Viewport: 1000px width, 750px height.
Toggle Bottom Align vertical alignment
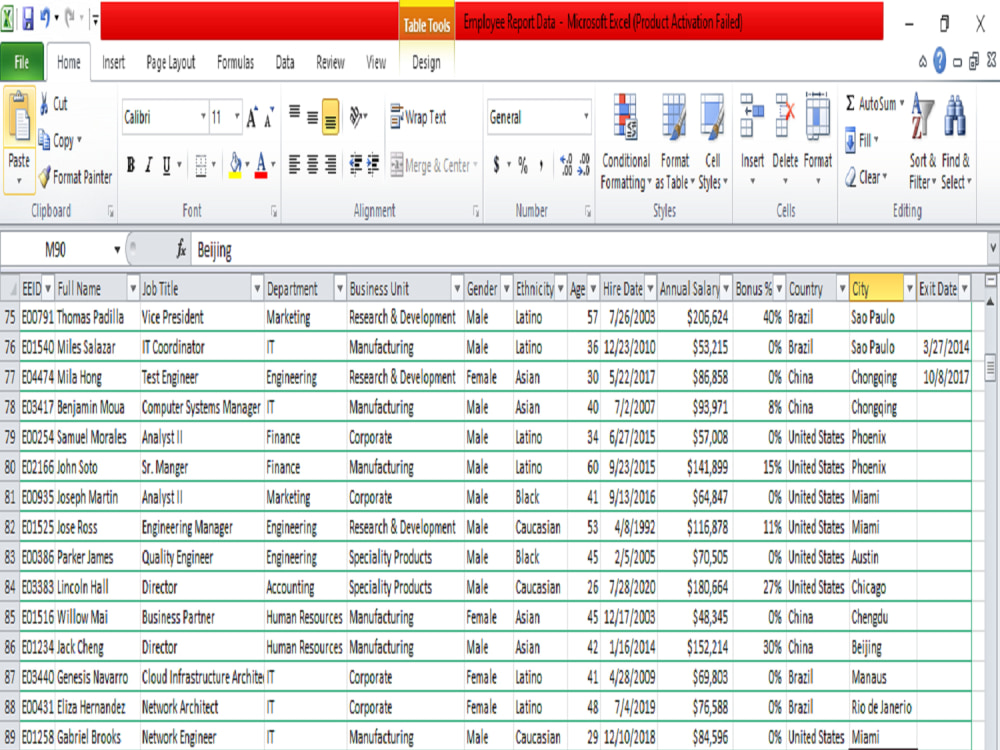(x=330, y=117)
